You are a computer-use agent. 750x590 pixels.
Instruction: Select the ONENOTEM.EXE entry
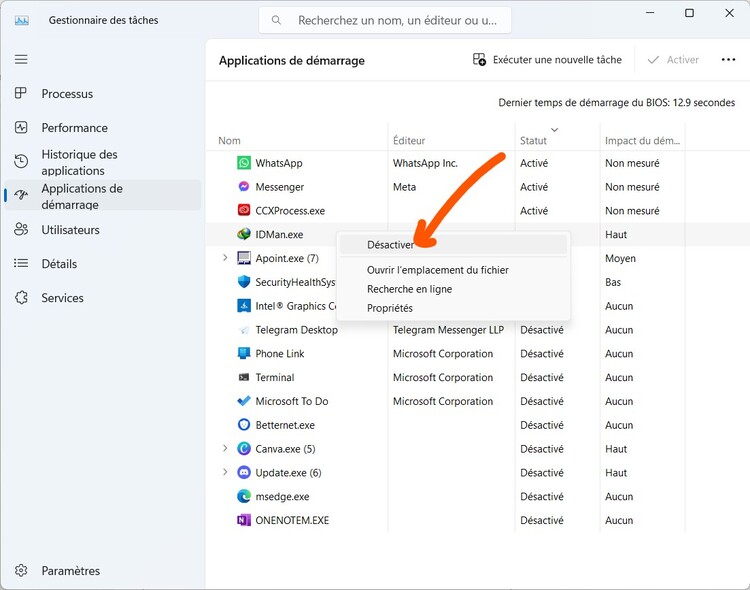(292, 520)
